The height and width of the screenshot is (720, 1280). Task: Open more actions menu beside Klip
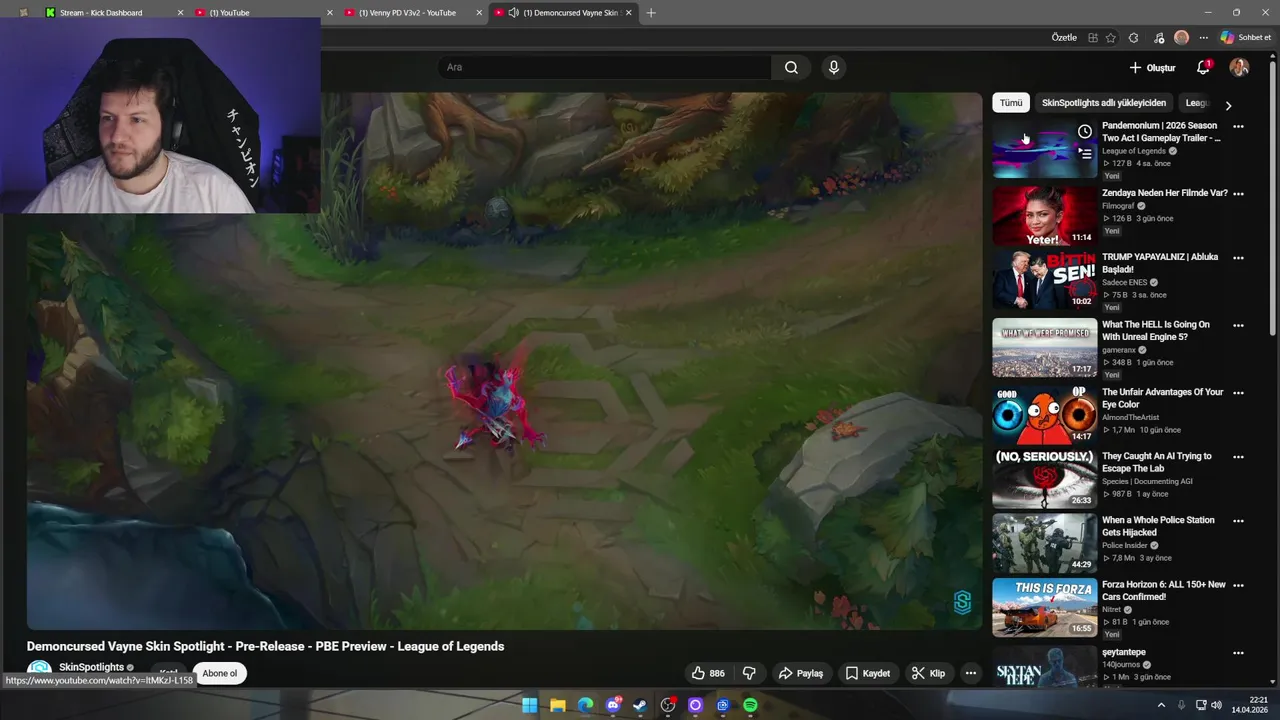(970, 673)
